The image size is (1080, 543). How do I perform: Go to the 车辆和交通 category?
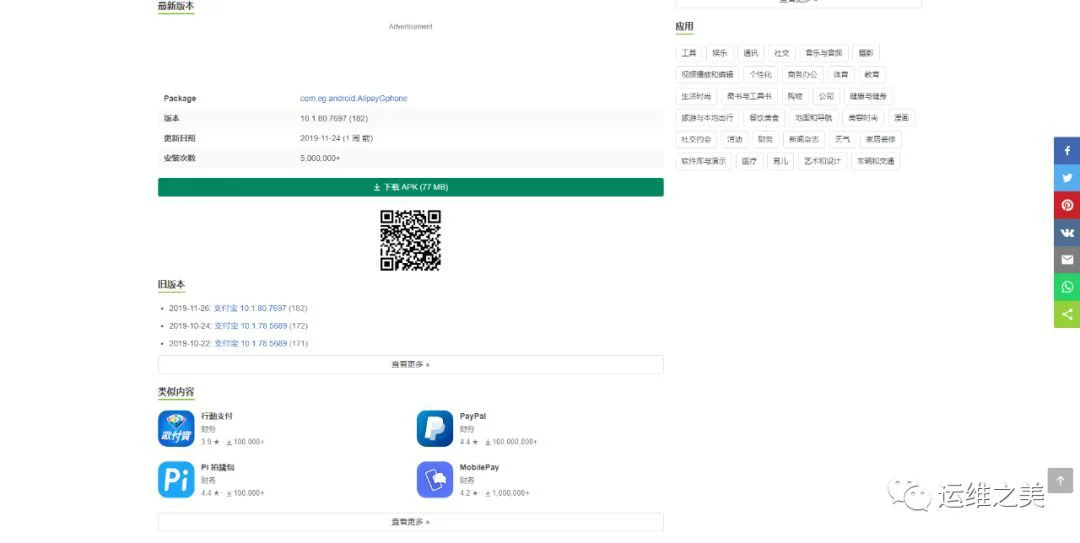point(876,161)
